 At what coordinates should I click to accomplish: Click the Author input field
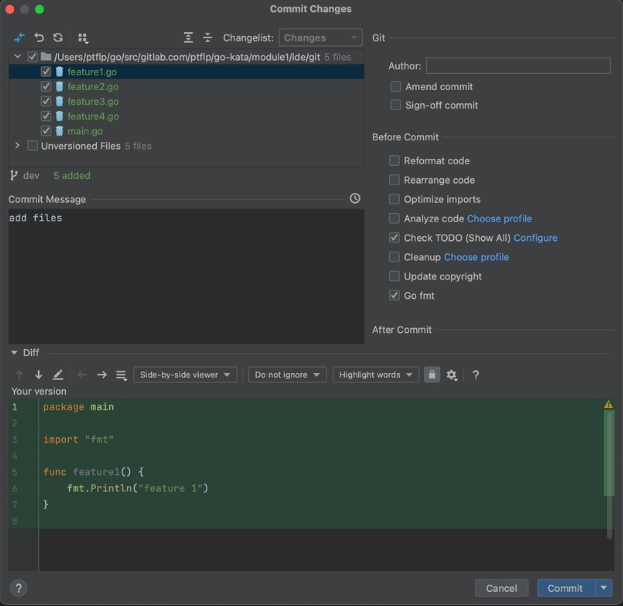[517, 66]
